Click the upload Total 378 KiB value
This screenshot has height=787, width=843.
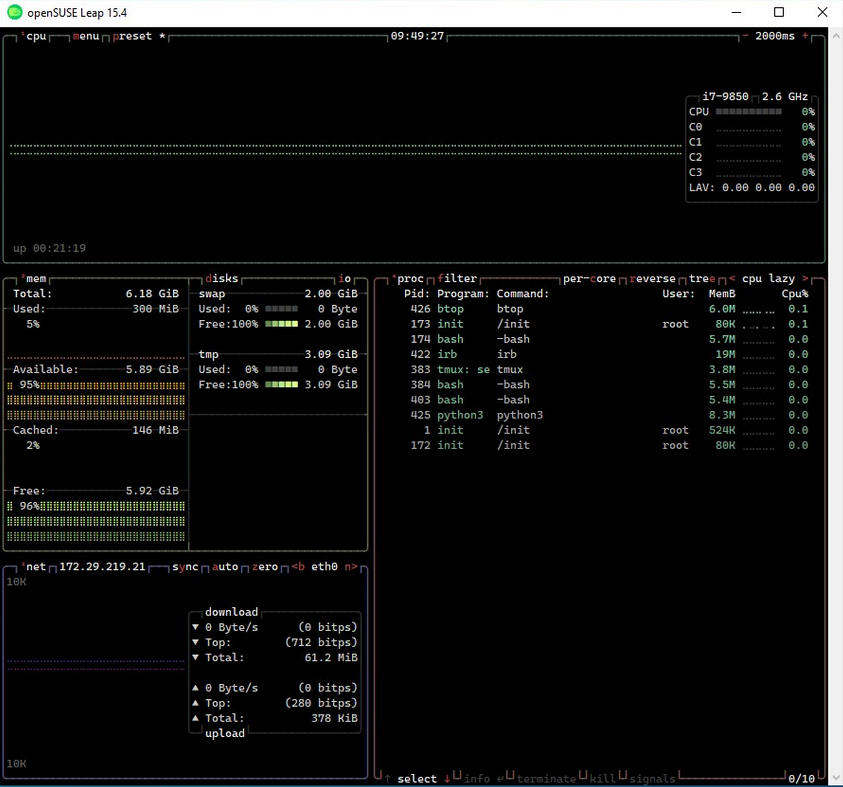[x=334, y=718]
